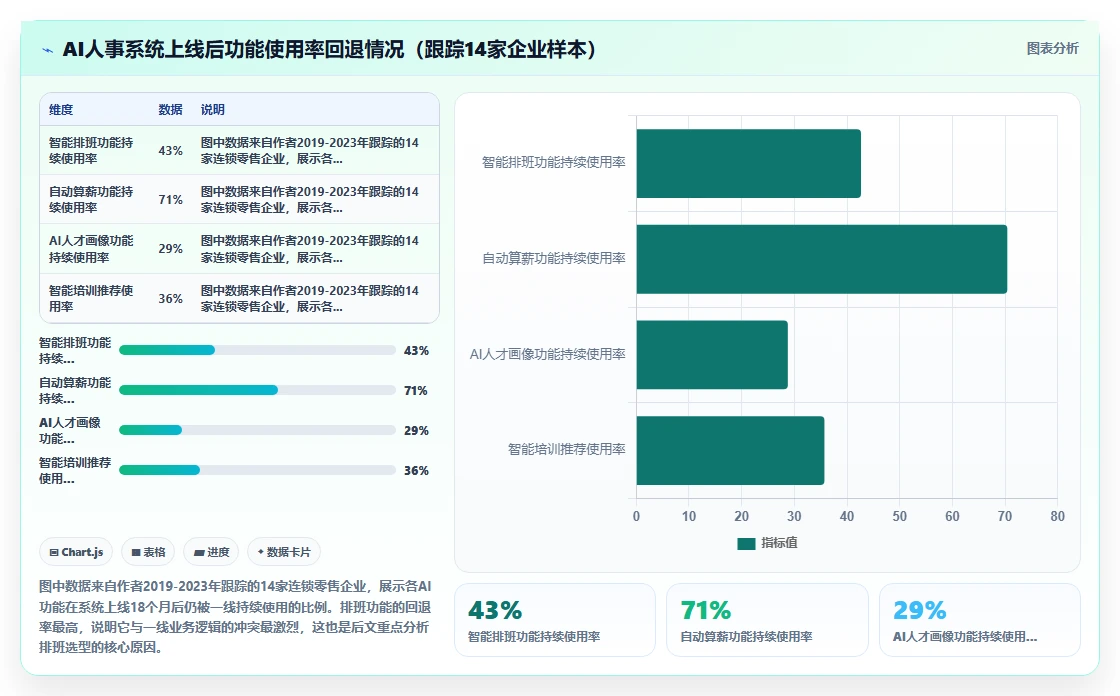The width and height of the screenshot is (1120, 696).
Task: Select the 表格 tag chip
Action: (x=148, y=552)
